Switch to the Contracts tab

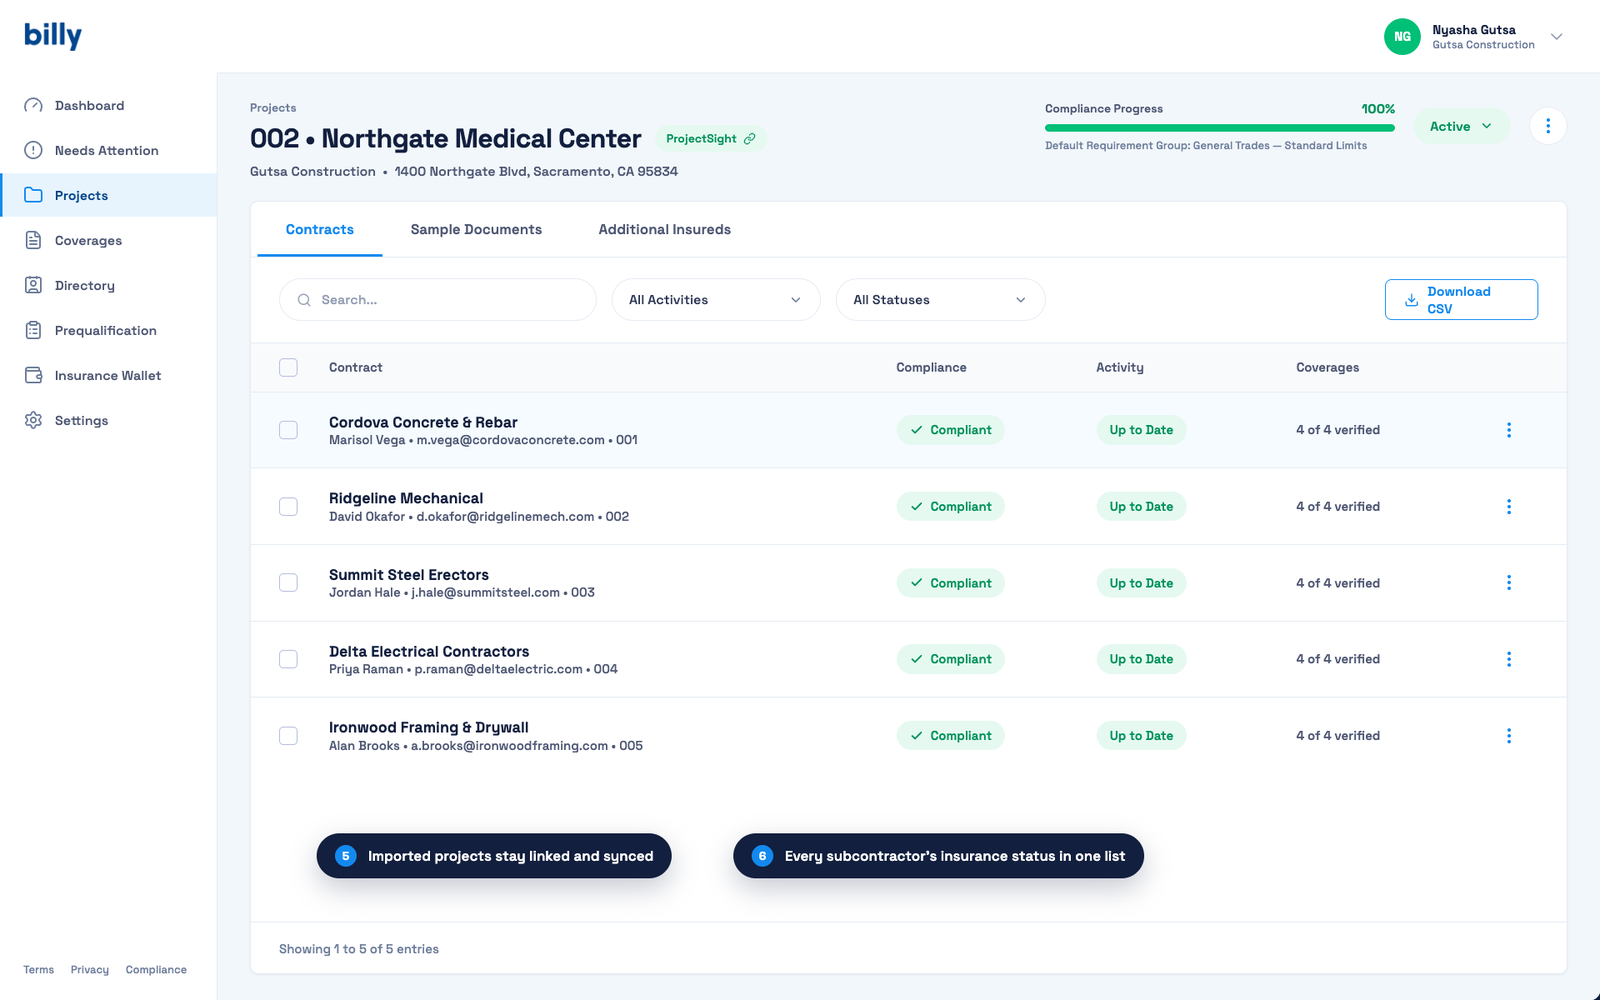point(320,229)
